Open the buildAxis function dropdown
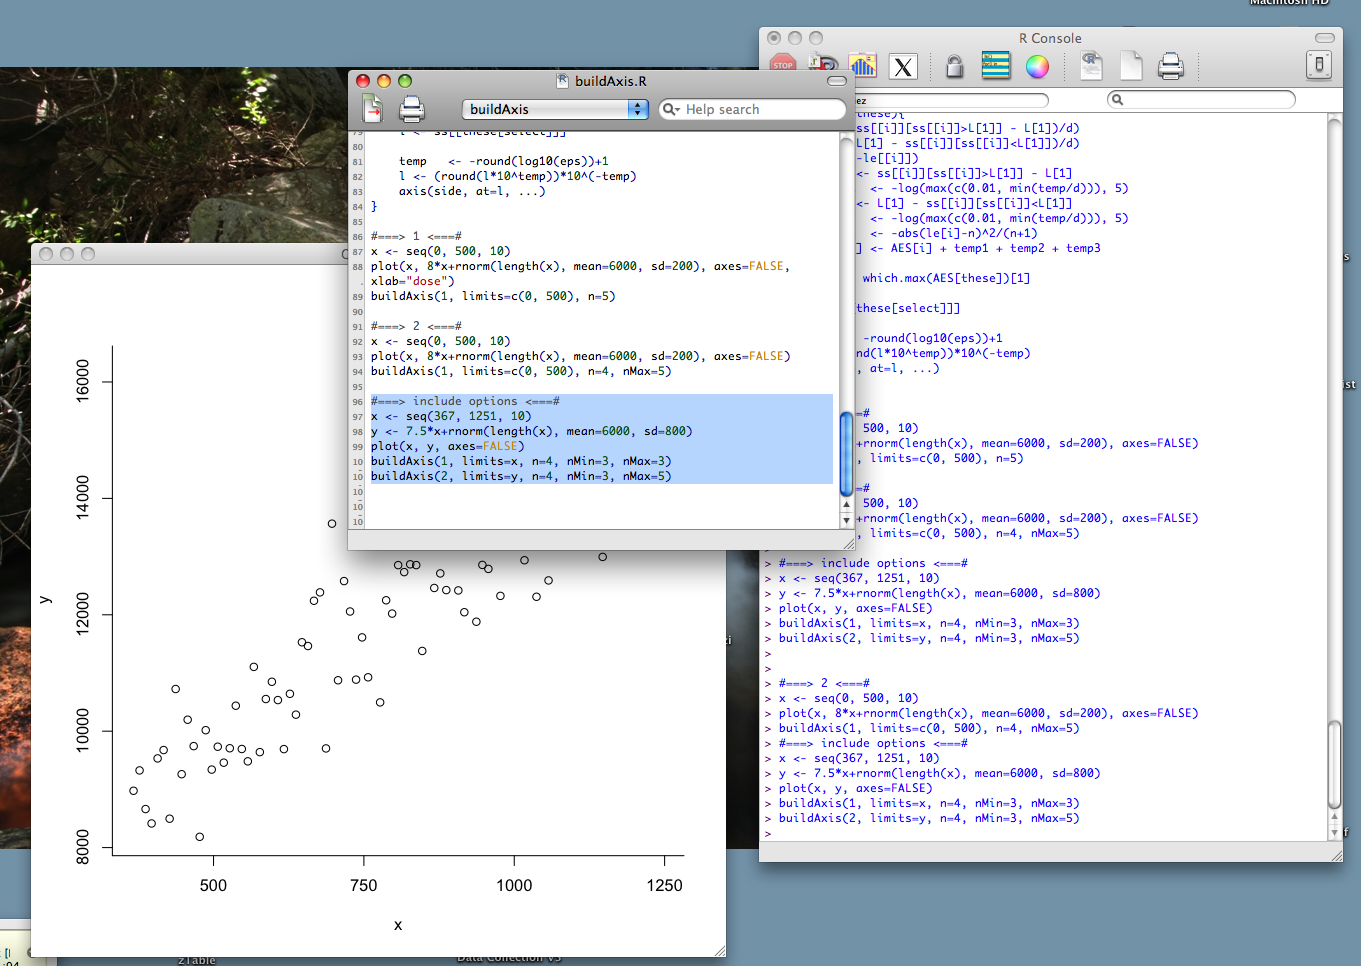The width and height of the screenshot is (1361, 966). click(x=555, y=109)
